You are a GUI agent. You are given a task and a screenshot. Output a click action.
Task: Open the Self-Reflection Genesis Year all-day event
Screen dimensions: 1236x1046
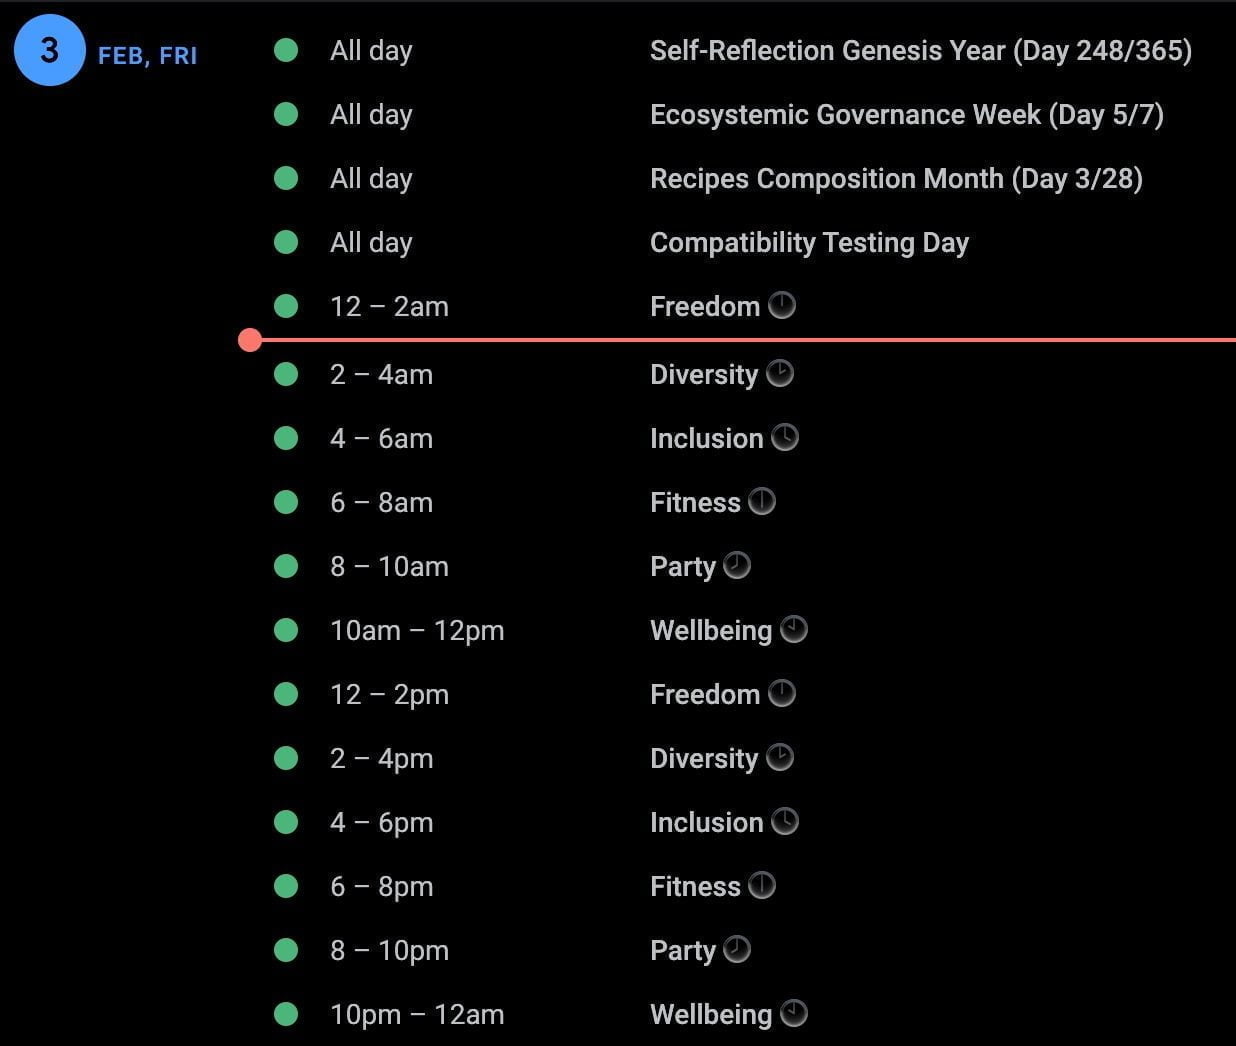click(920, 51)
